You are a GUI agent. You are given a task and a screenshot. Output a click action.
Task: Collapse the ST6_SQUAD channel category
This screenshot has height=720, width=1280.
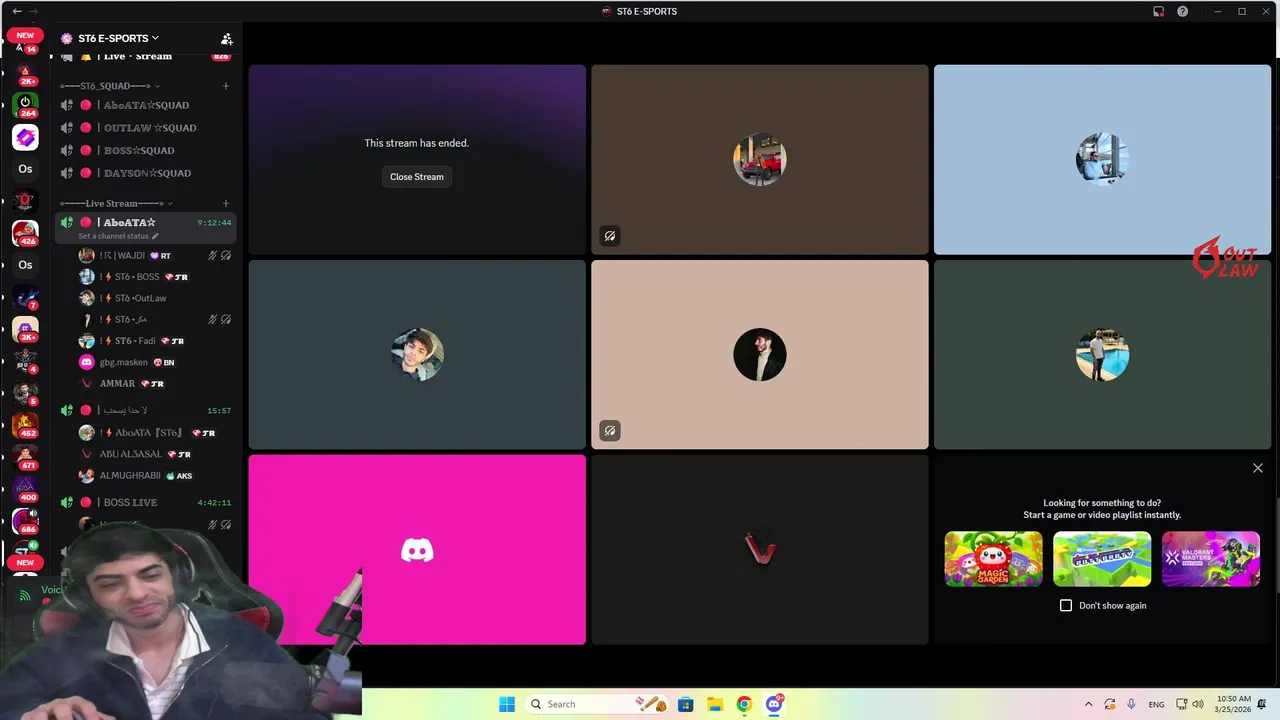click(x=108, y=86)
